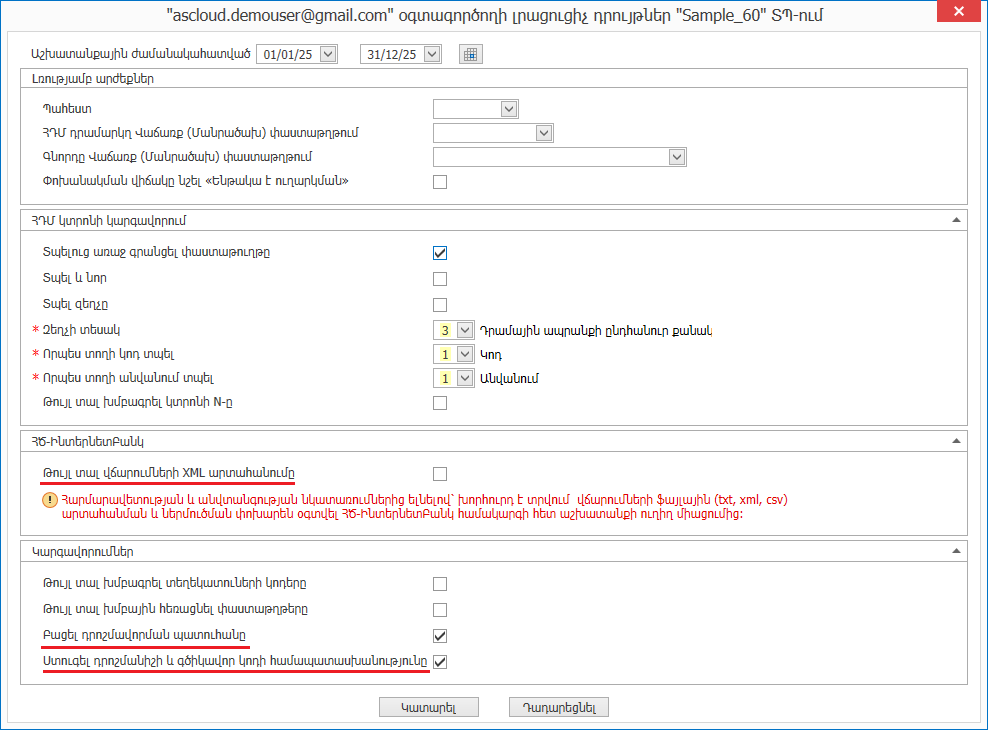The height and width of the screenshot is (730, 988).
Task: Open the ՀԴՄ դրամարկղ Վաճառք dropdown
Action: click(544, 133)
